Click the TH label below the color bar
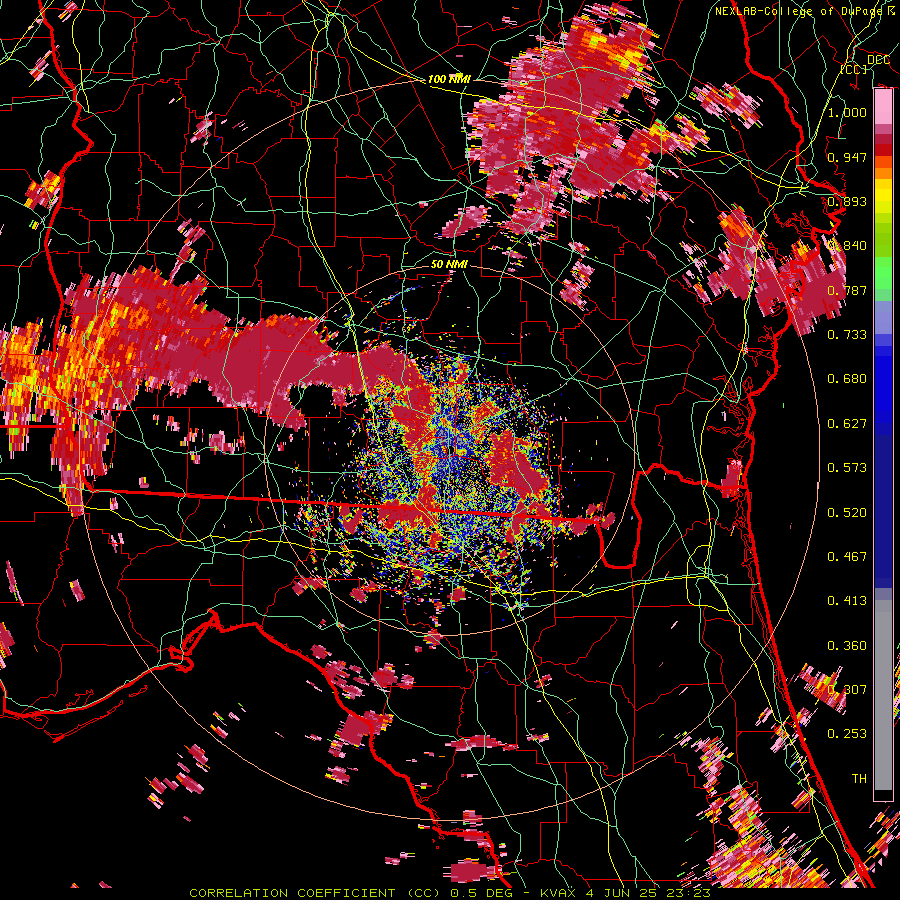Viewport: 900px width, 900px height. pyautogui.click(x=859, y=779)
